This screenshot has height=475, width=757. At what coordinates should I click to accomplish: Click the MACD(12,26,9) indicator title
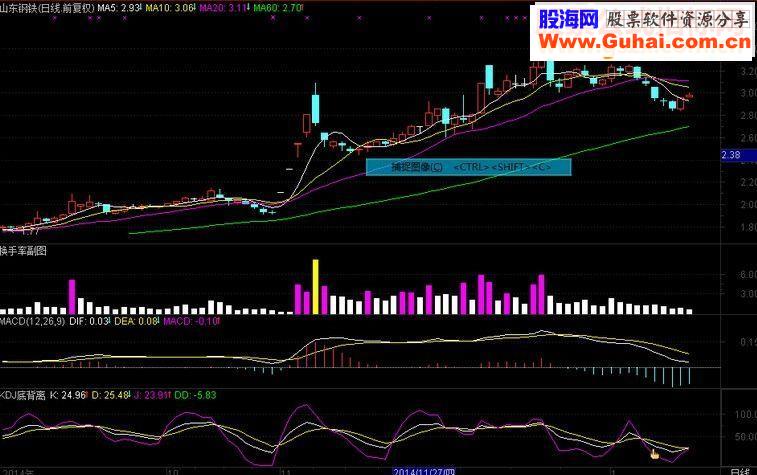pyautogui.click(x=32, y=321)
